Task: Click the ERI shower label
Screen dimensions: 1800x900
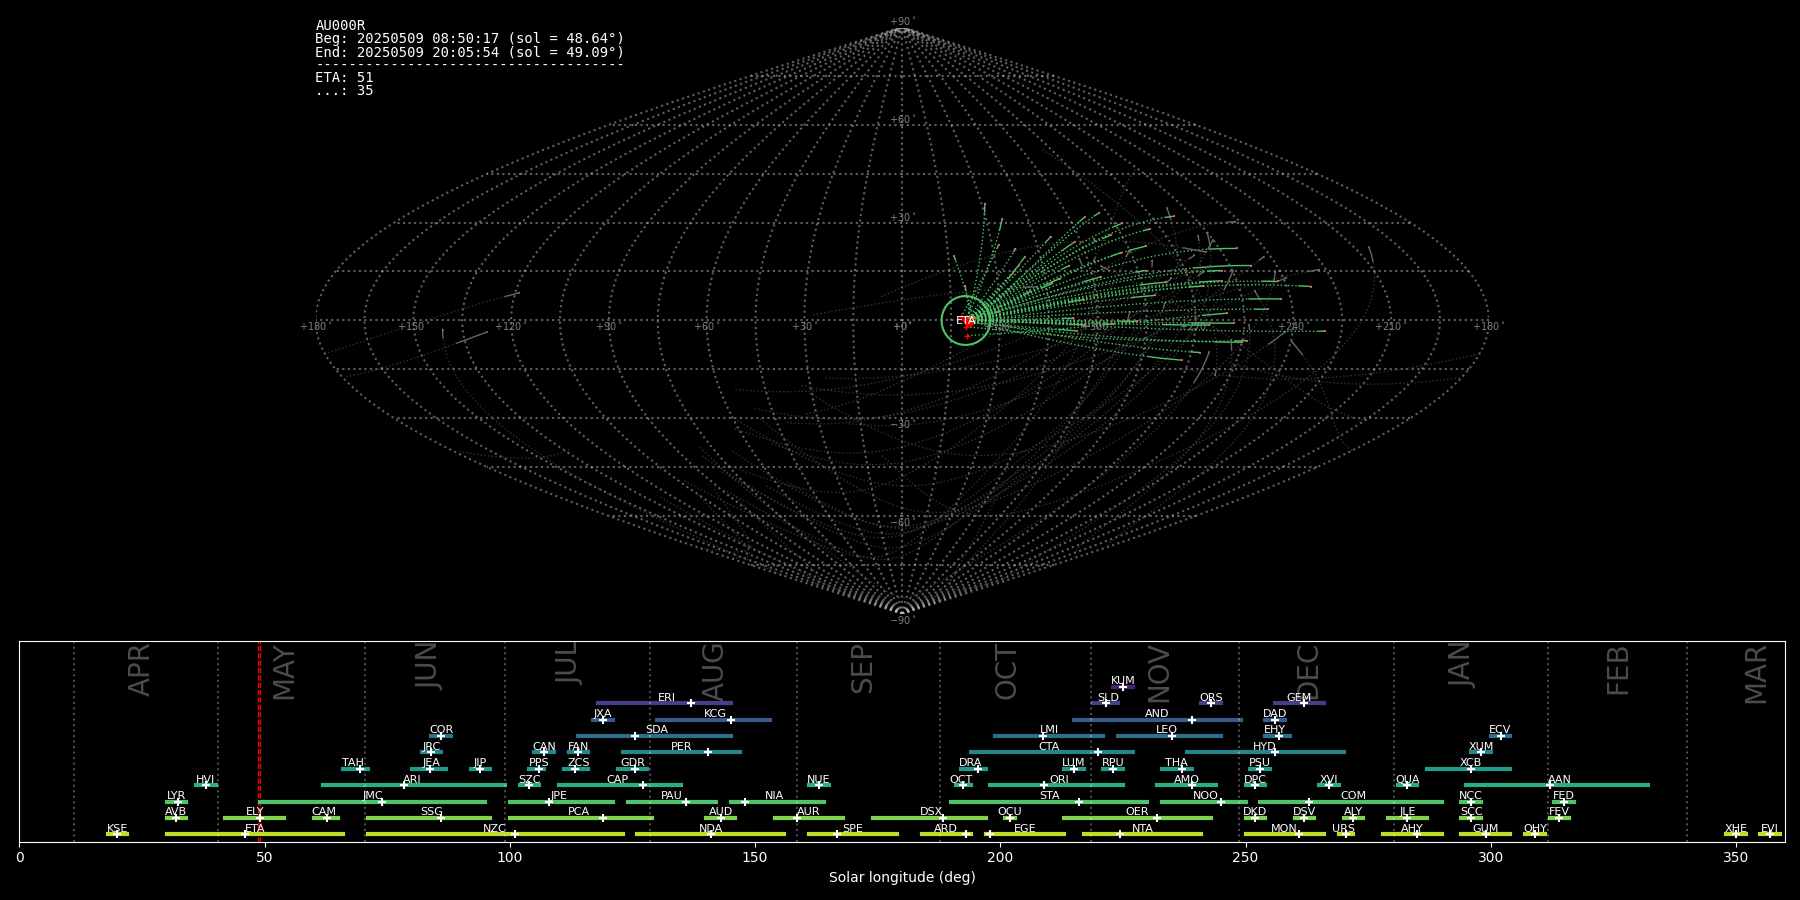Action: [666, 697]
